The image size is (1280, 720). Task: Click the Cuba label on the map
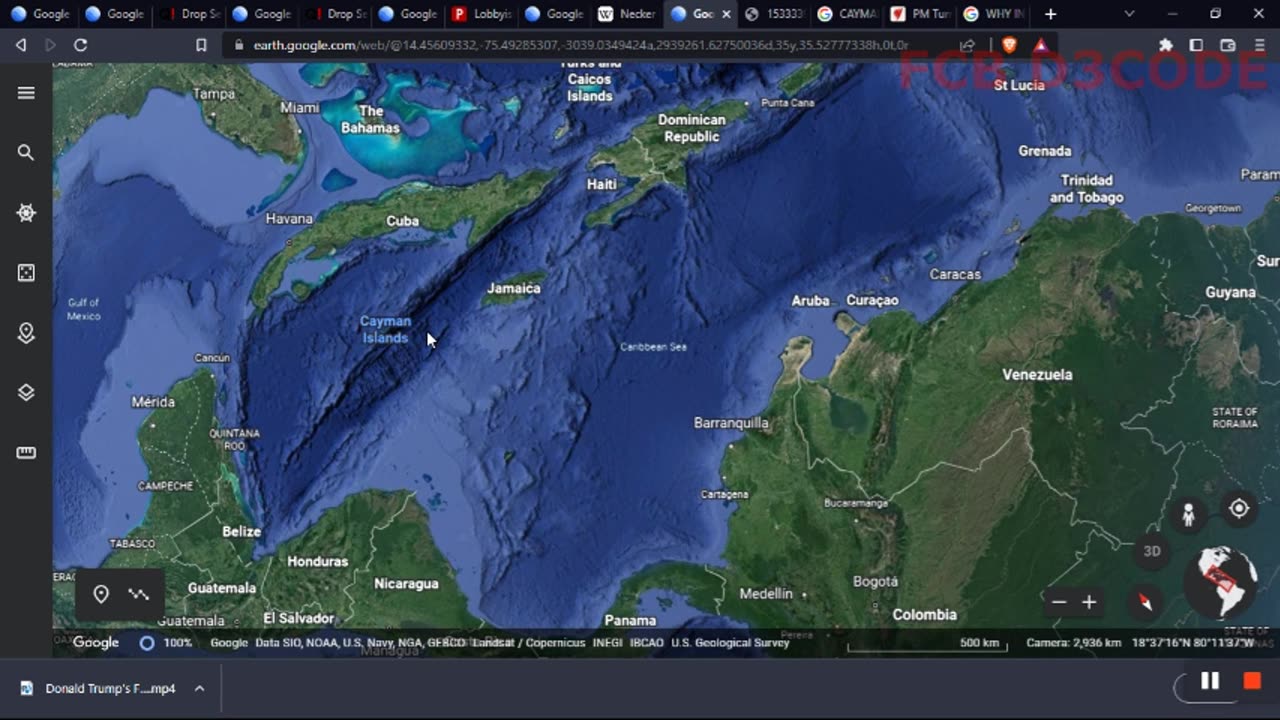tap(403, 221)
